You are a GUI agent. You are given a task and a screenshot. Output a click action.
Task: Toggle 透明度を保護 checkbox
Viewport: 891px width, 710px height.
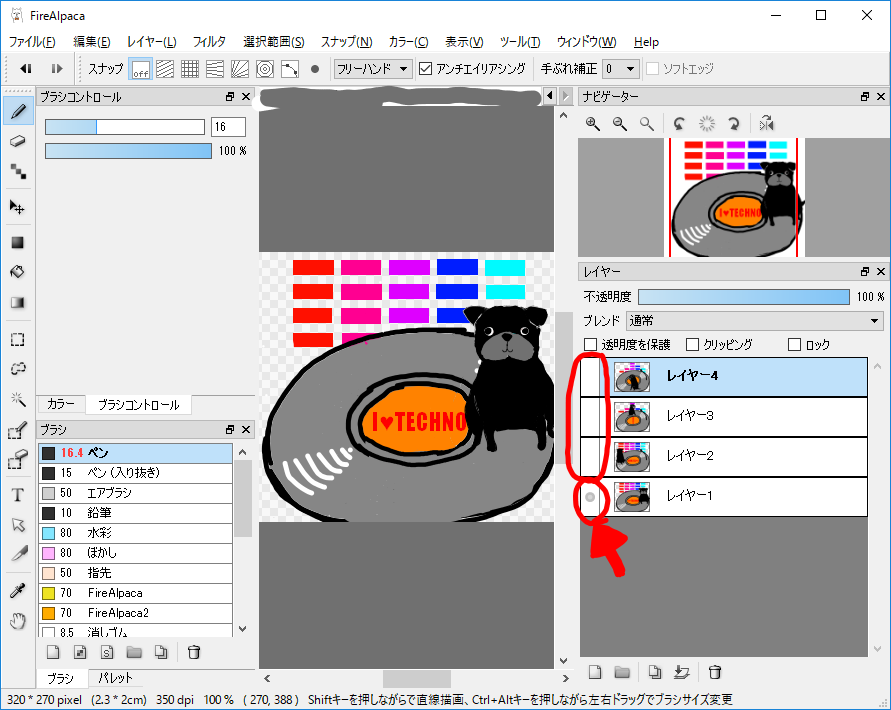[x=590, y=344]
